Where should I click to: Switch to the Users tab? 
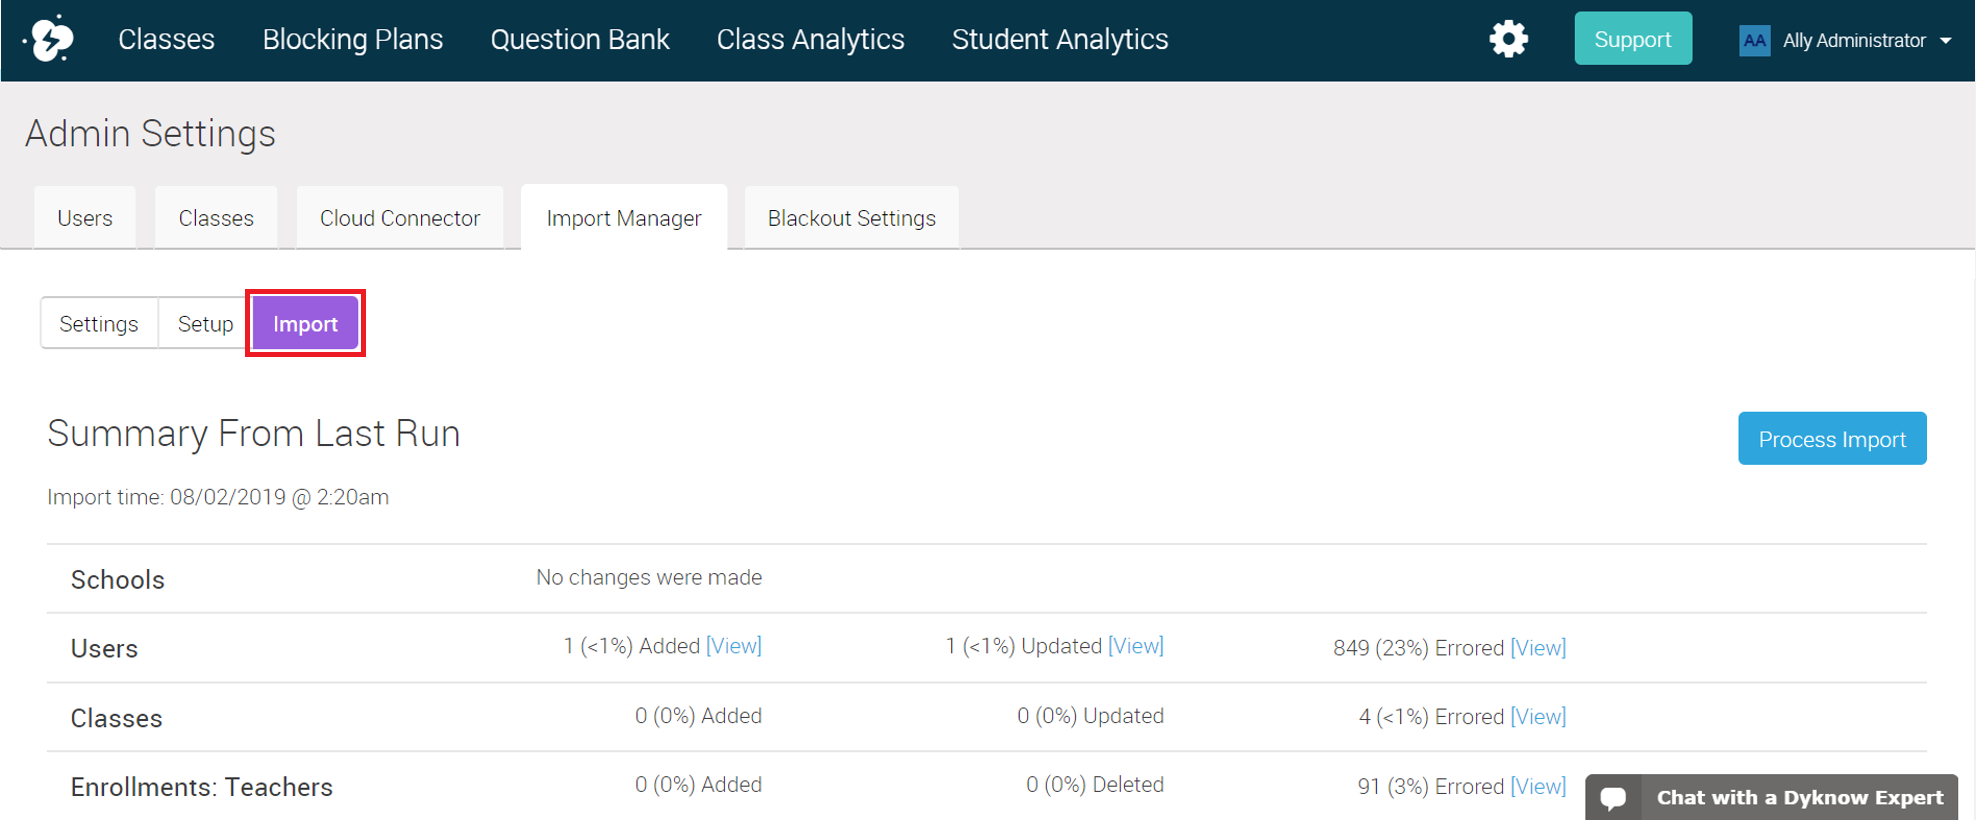pos(85,218)
